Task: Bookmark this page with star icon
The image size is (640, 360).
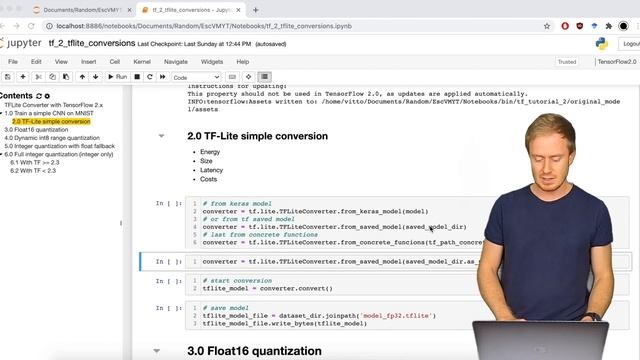Action: pos(547,26)
